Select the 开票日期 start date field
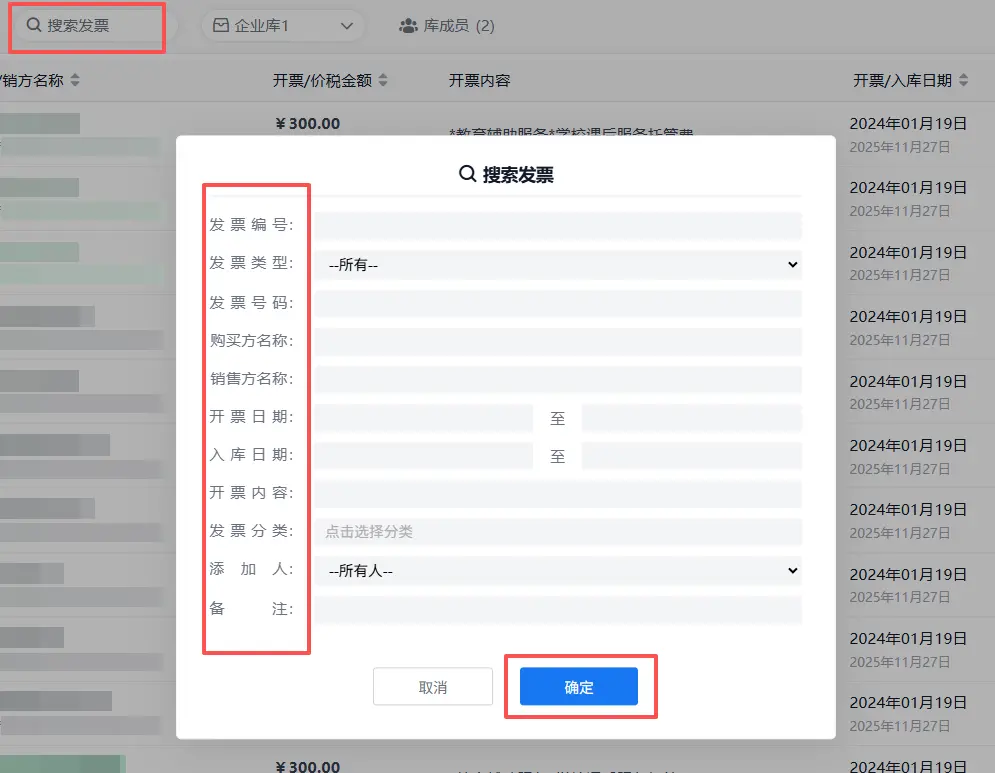 (424, 418)
